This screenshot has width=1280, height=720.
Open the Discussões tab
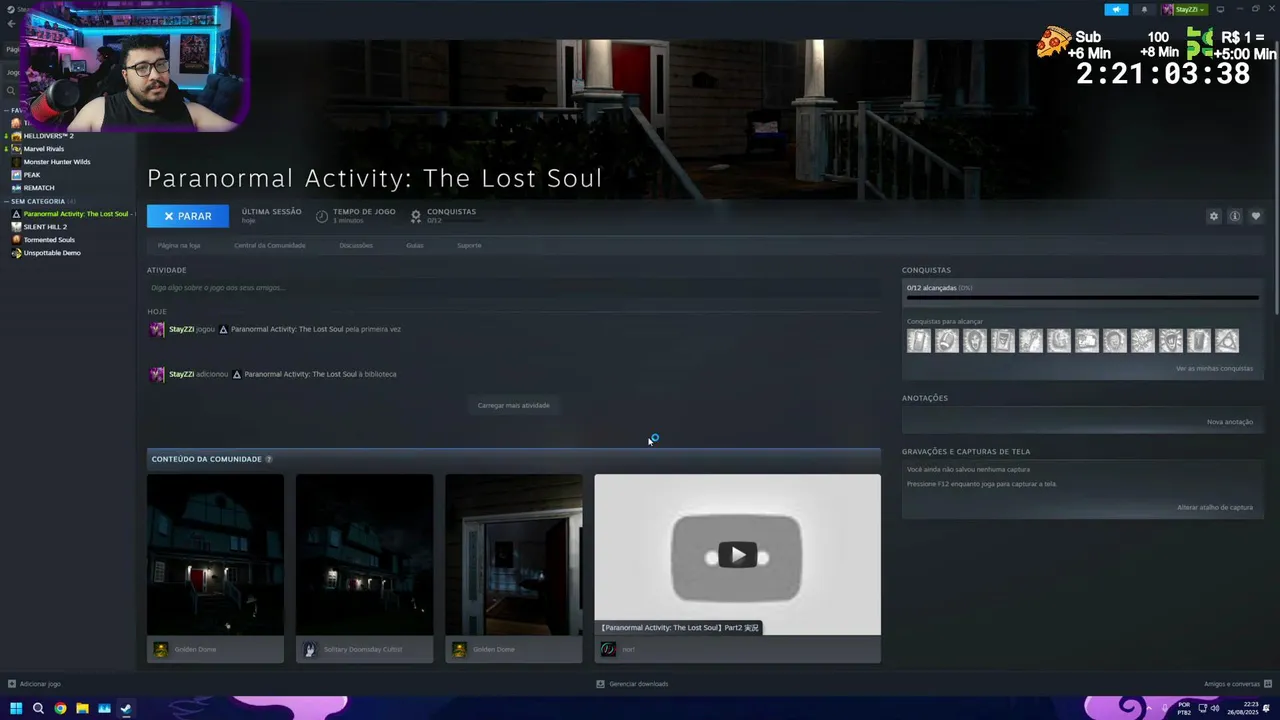coord(356,245)
